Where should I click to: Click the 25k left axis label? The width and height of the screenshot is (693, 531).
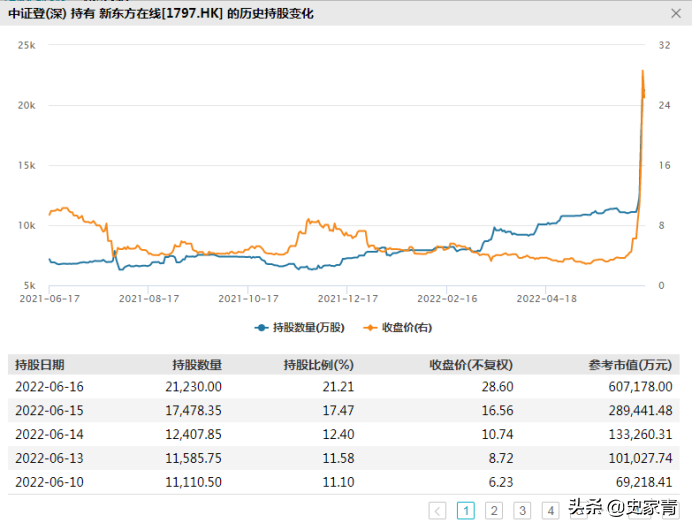pyautogui.click(x=27, y=45)
